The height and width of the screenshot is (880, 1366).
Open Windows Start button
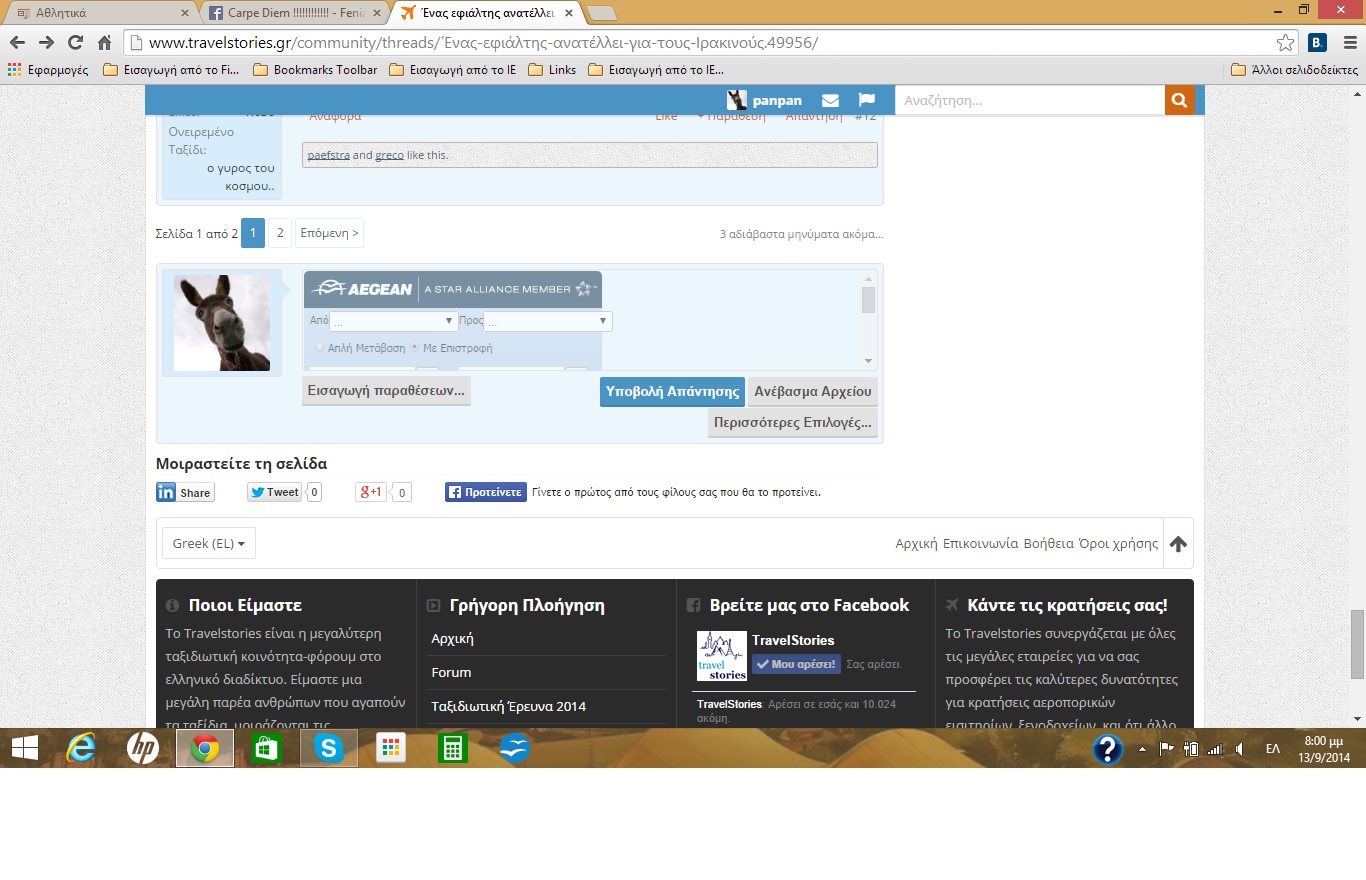point(25,748)
